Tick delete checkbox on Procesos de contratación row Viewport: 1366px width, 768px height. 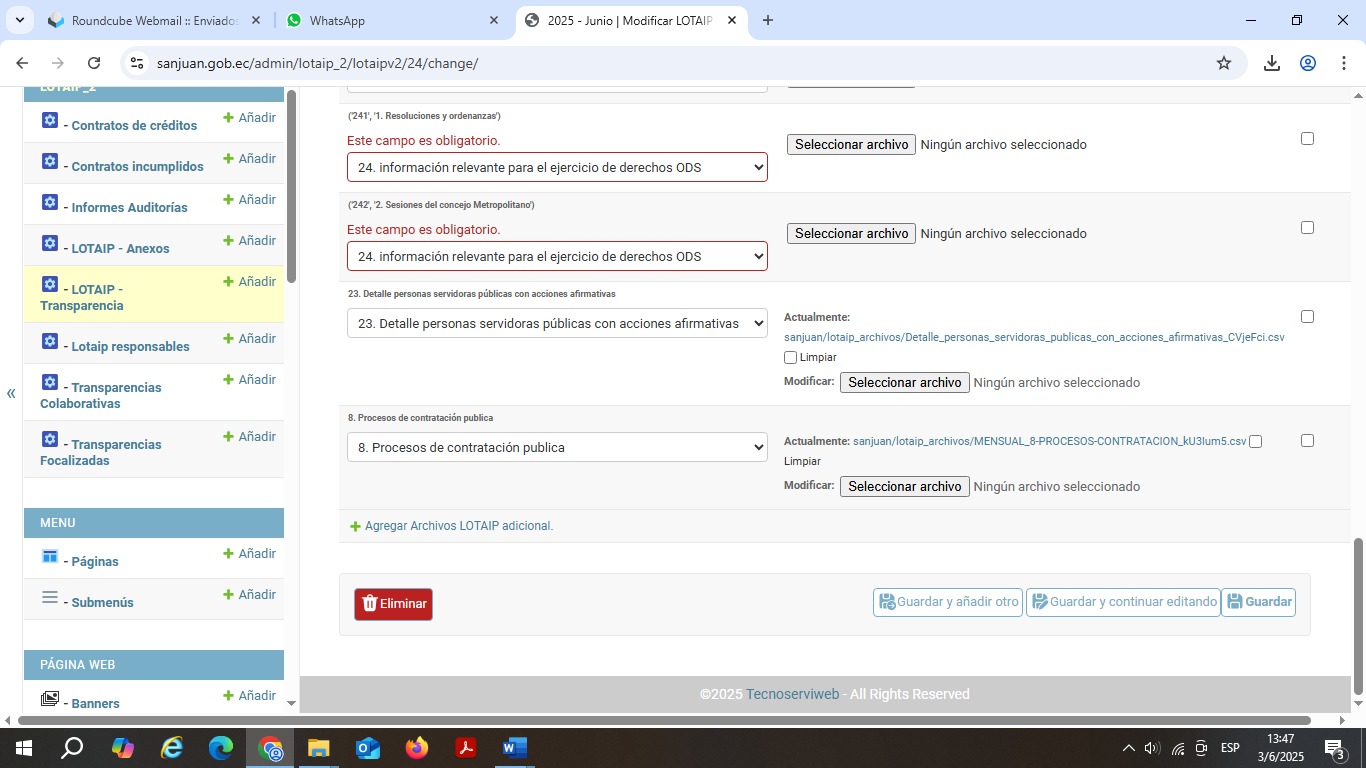pos(1307,441)
